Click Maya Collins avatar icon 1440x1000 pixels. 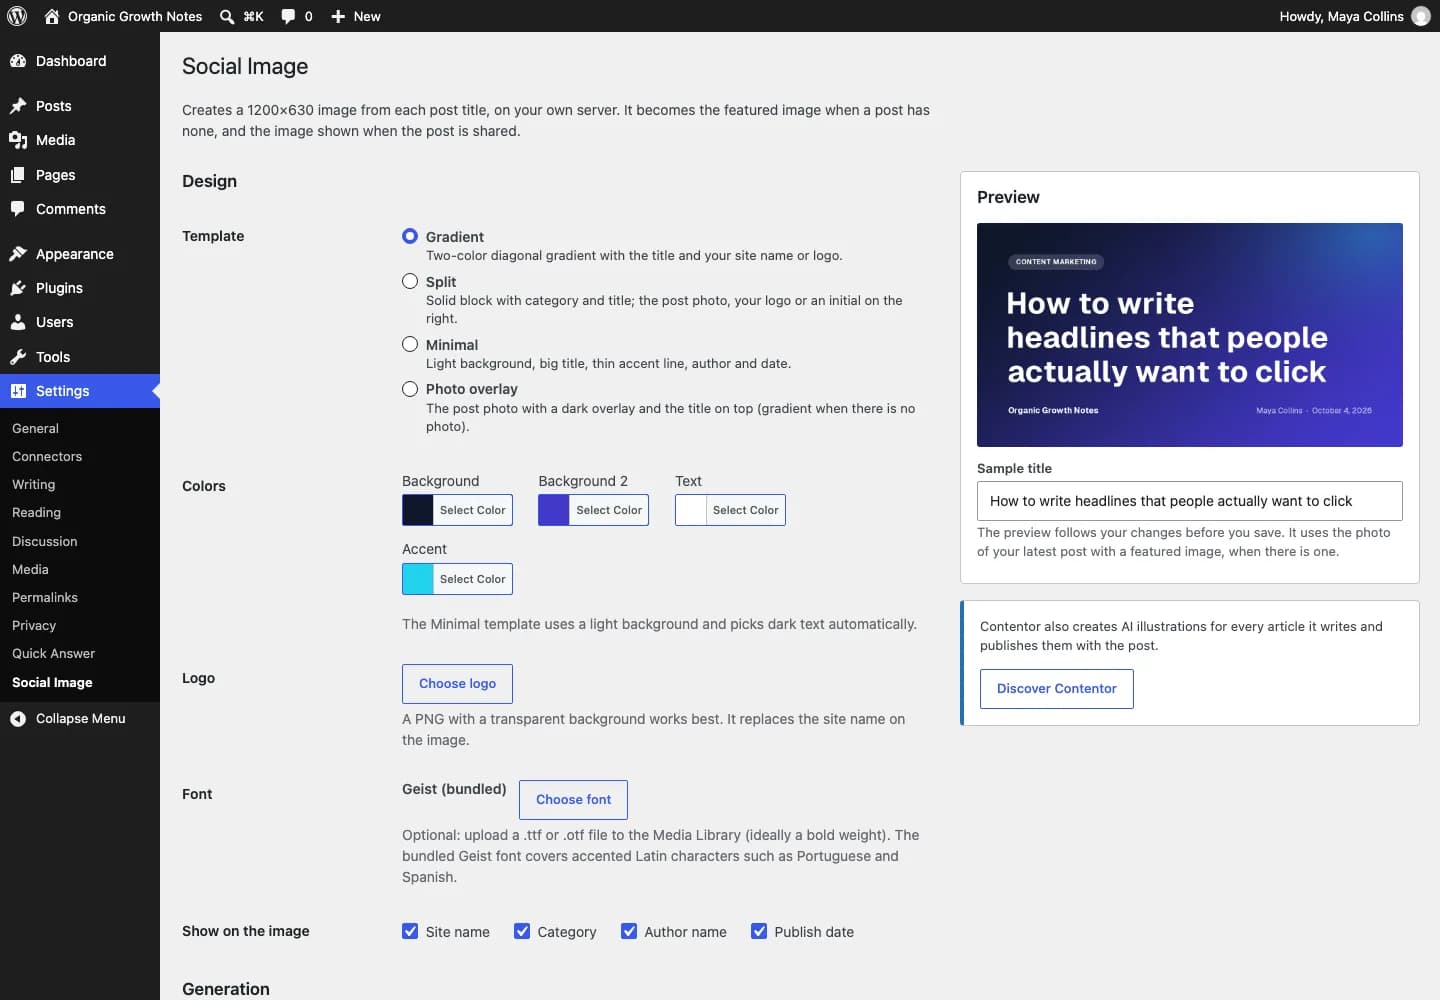pyautogui.click(x=1420, y=16)
